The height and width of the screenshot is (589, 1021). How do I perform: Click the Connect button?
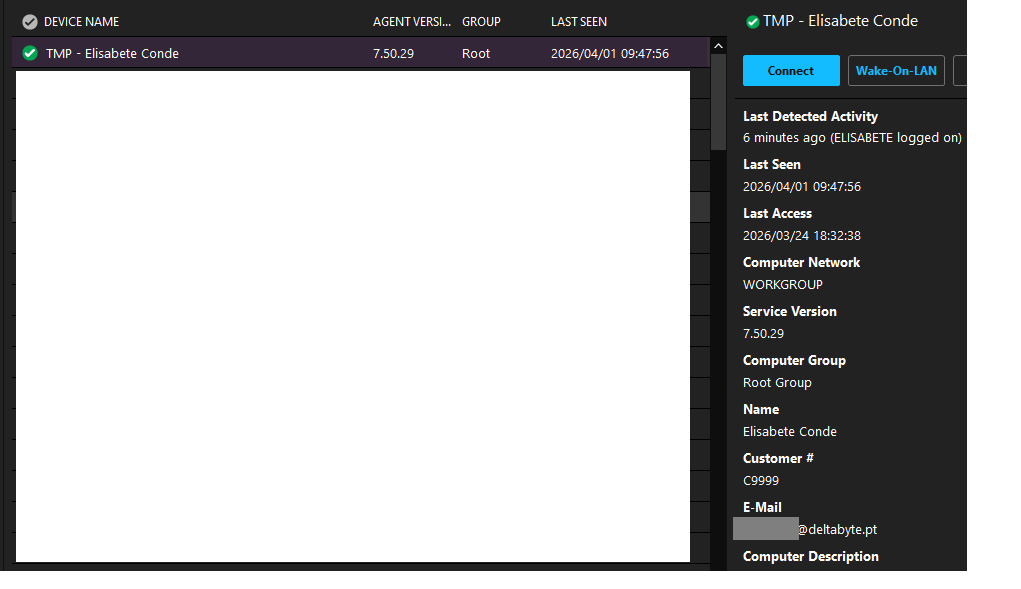point(791,70)
